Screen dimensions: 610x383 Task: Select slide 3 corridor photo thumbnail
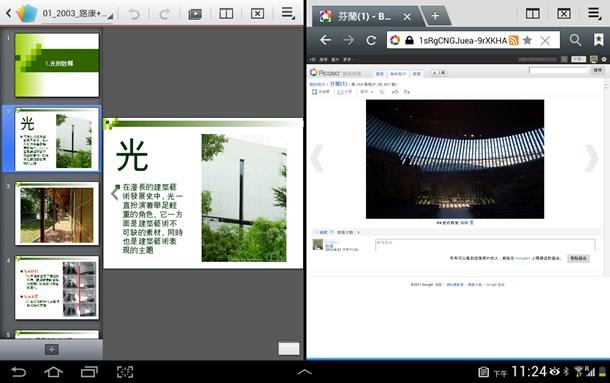(57, 214)
